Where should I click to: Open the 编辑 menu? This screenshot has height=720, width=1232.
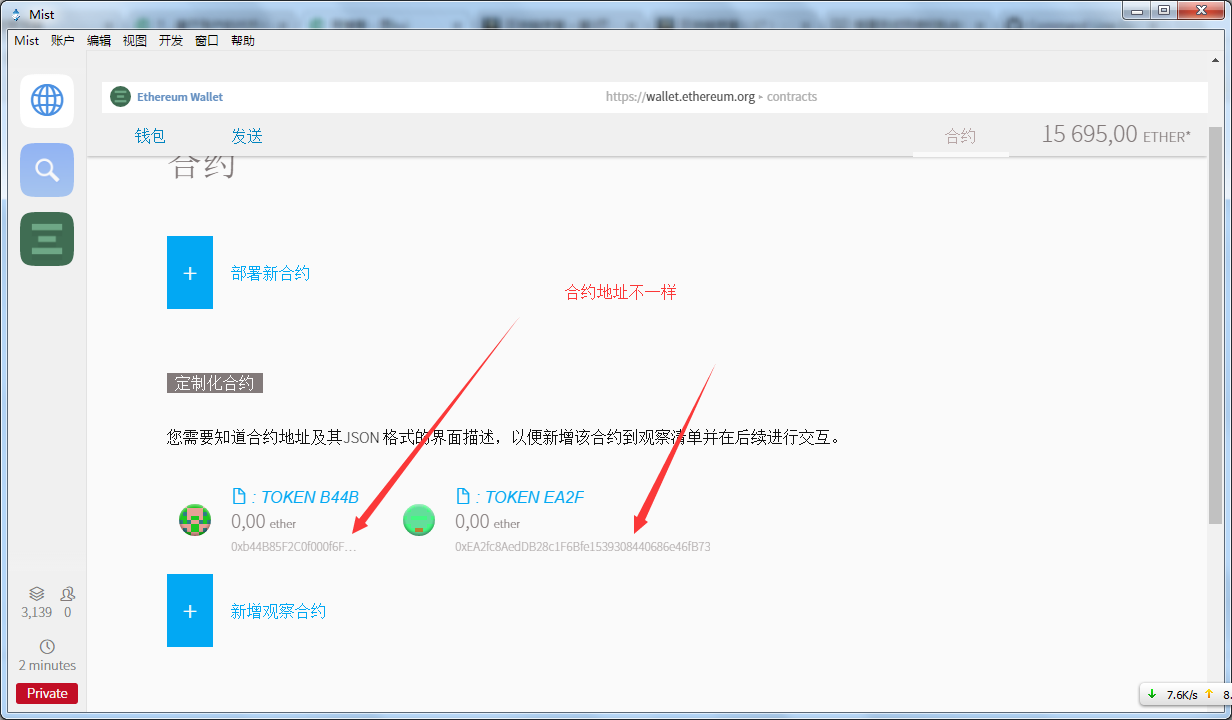99,41
